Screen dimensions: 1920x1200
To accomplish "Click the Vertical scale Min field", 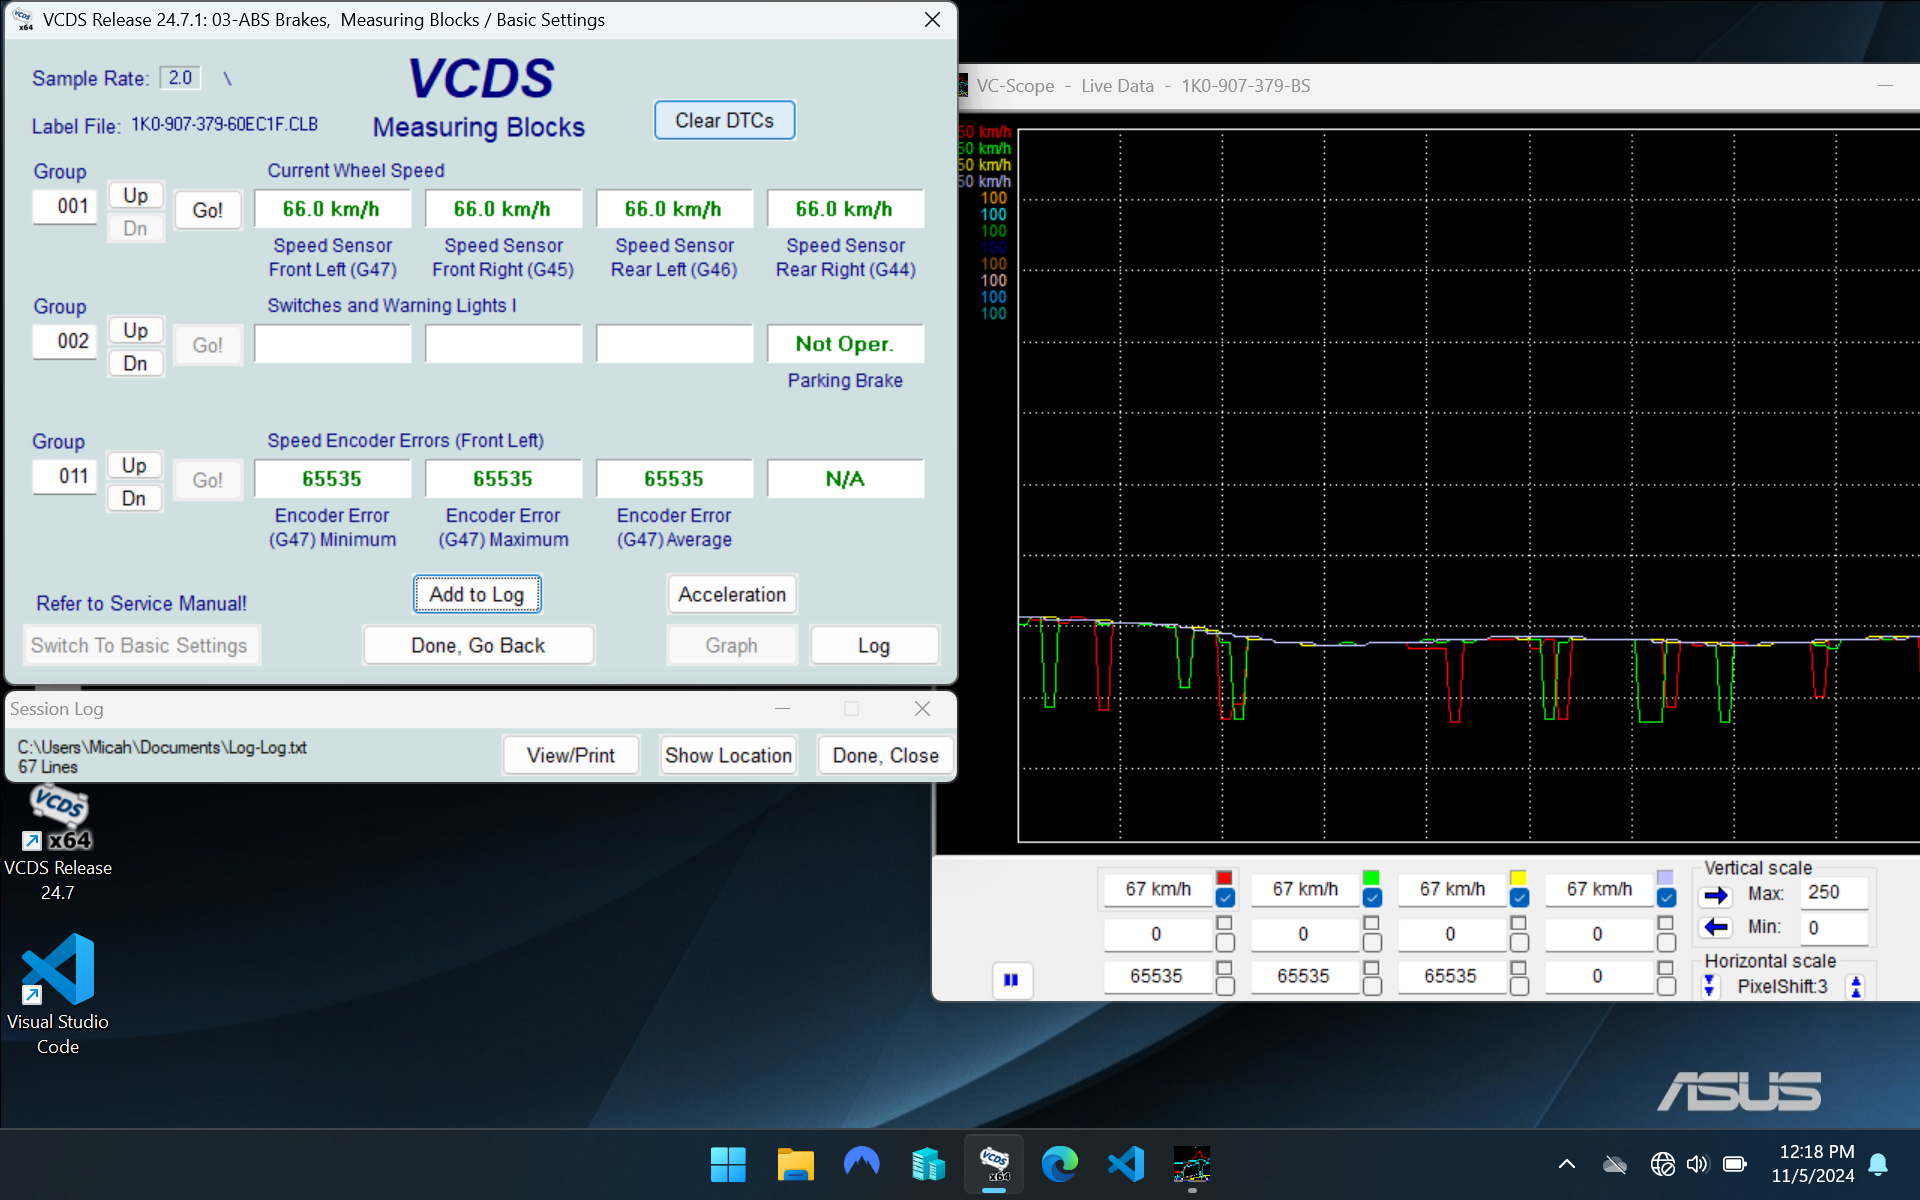I will pyautogui.click(x=1833, y=928).
